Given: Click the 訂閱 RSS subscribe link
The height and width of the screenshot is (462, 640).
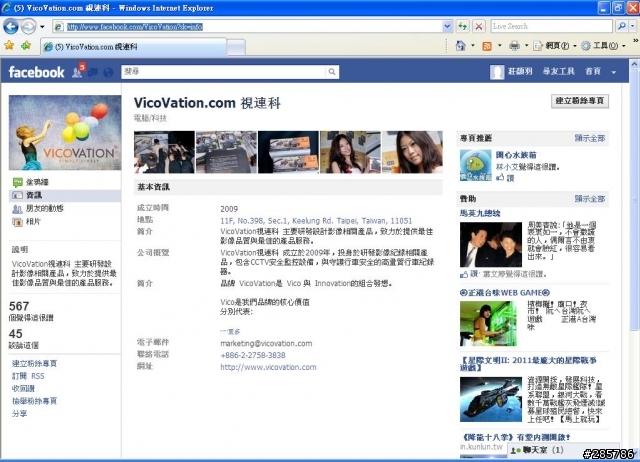Looking at the screenshot, I should pyautogui.click(x=28, y=376).
